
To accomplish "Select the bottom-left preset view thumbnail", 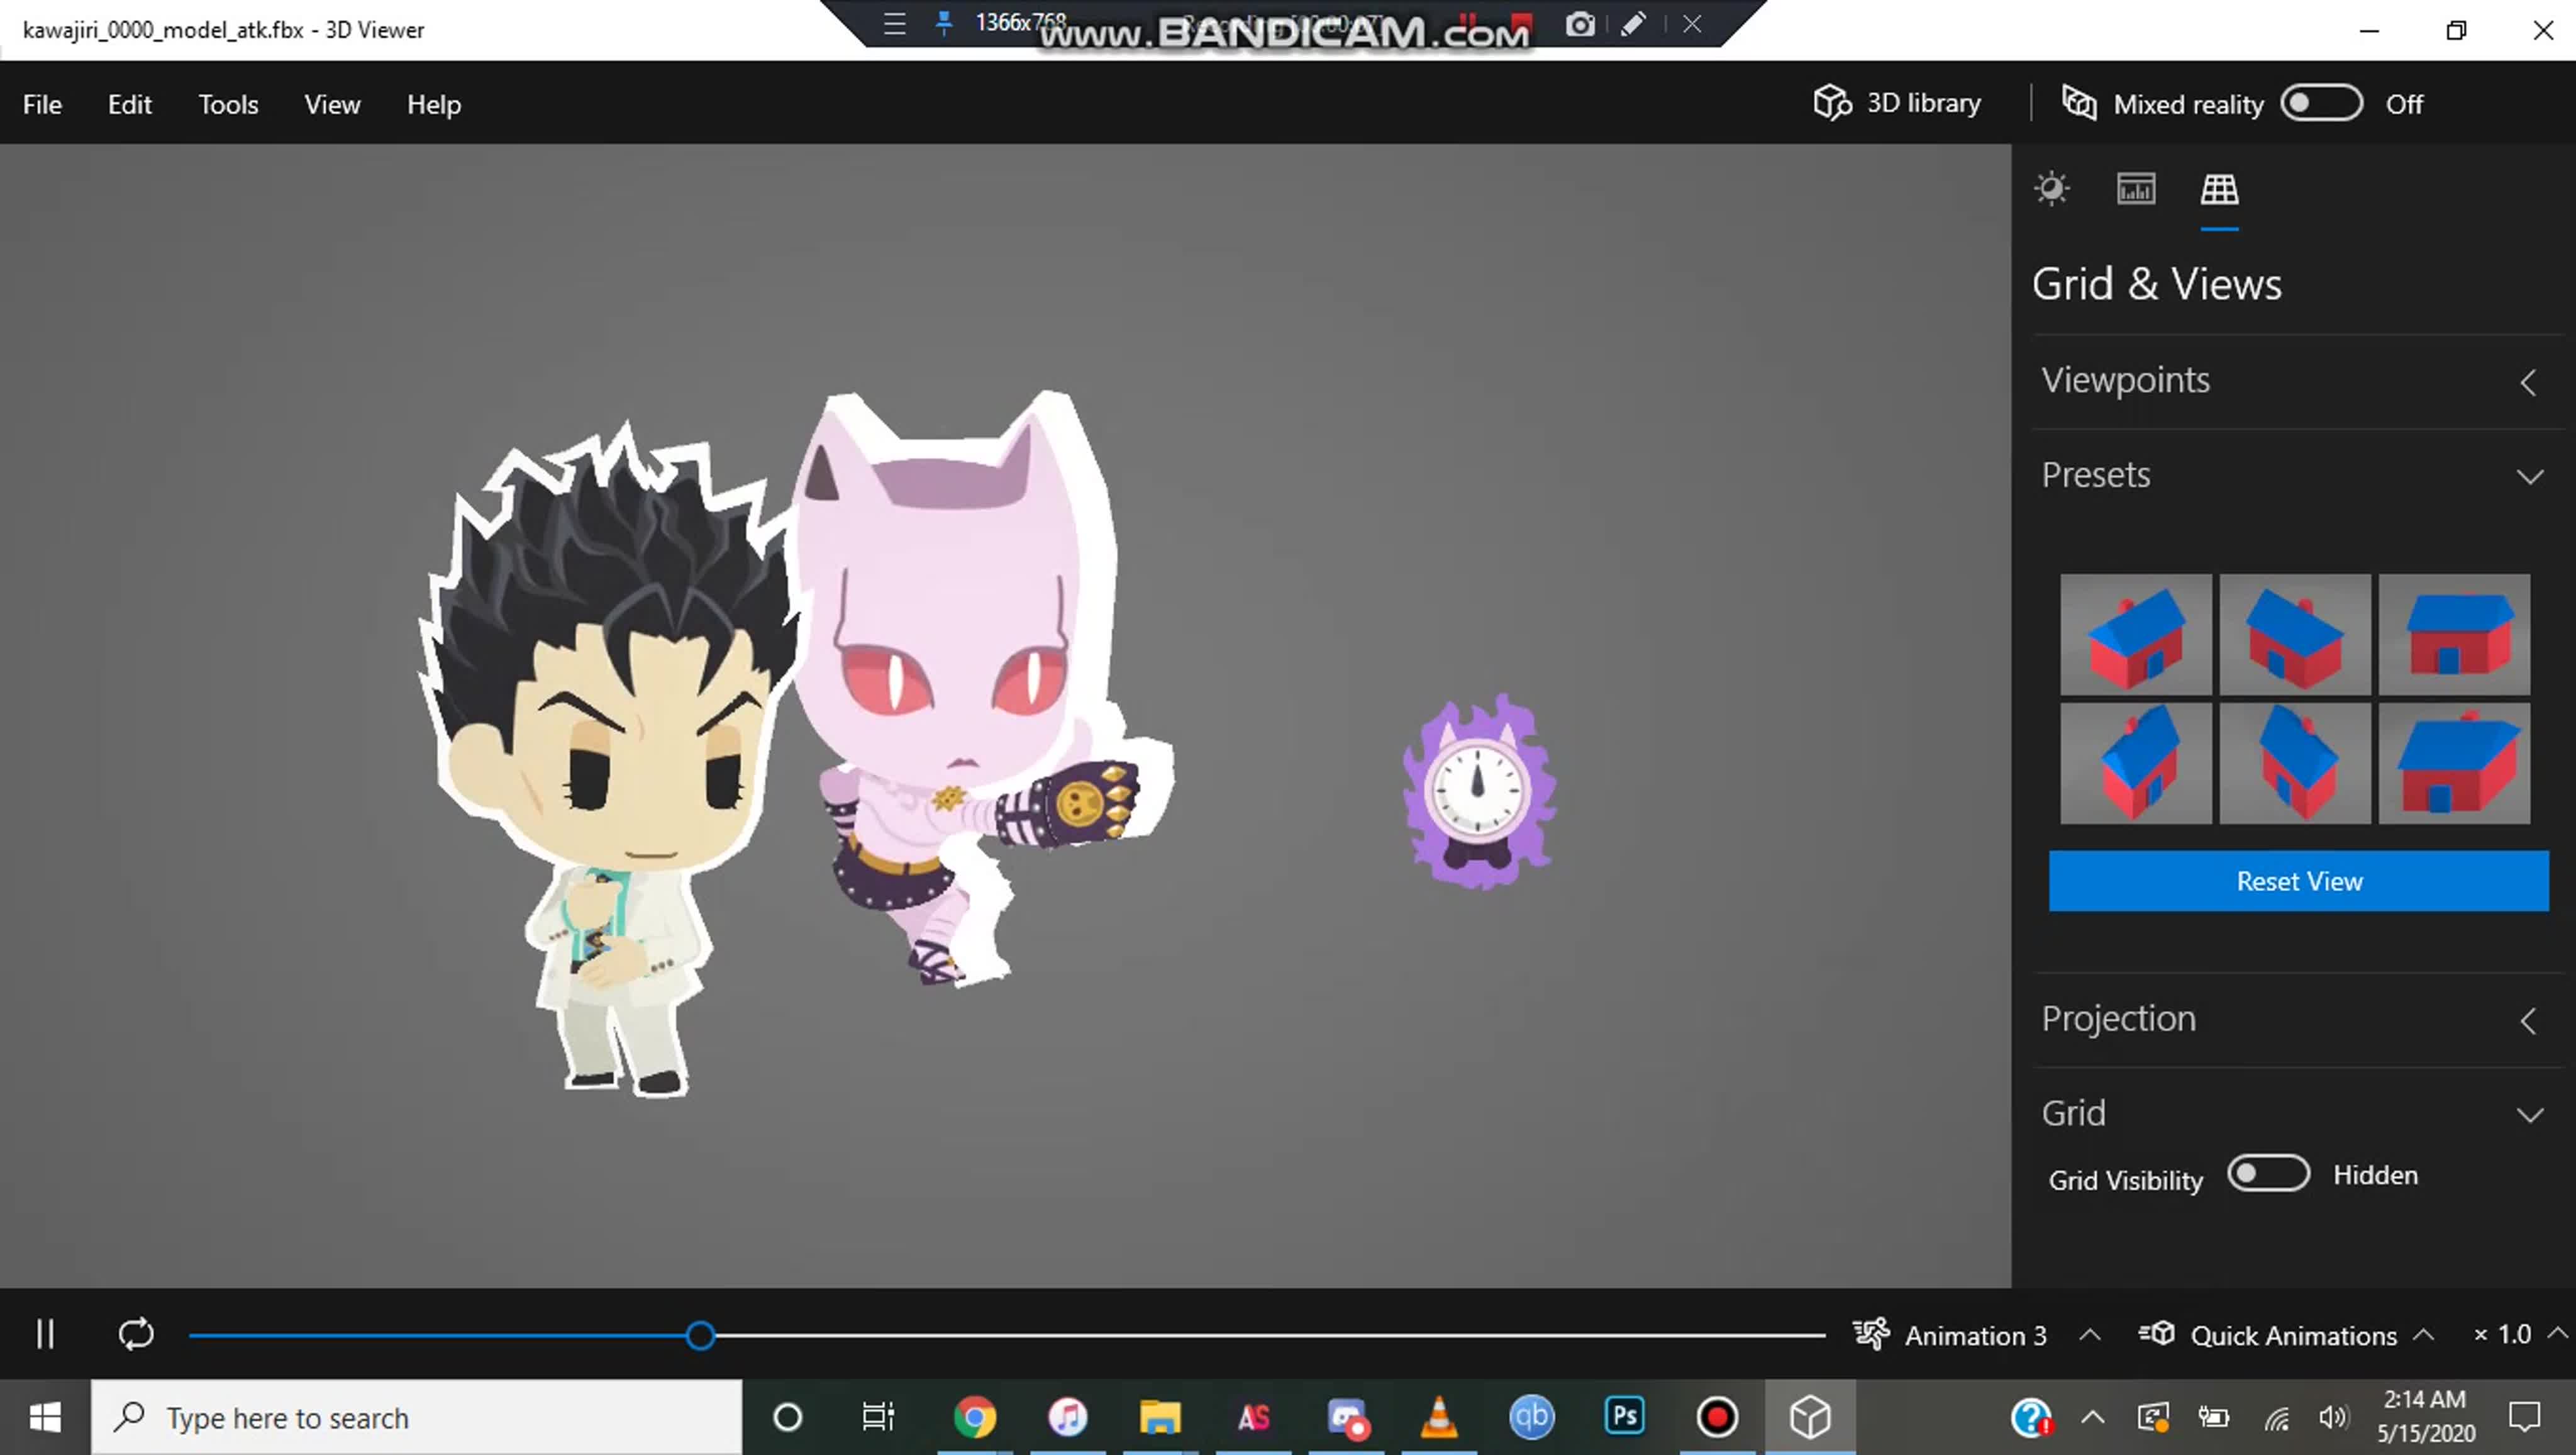I will coord(2135,763).
